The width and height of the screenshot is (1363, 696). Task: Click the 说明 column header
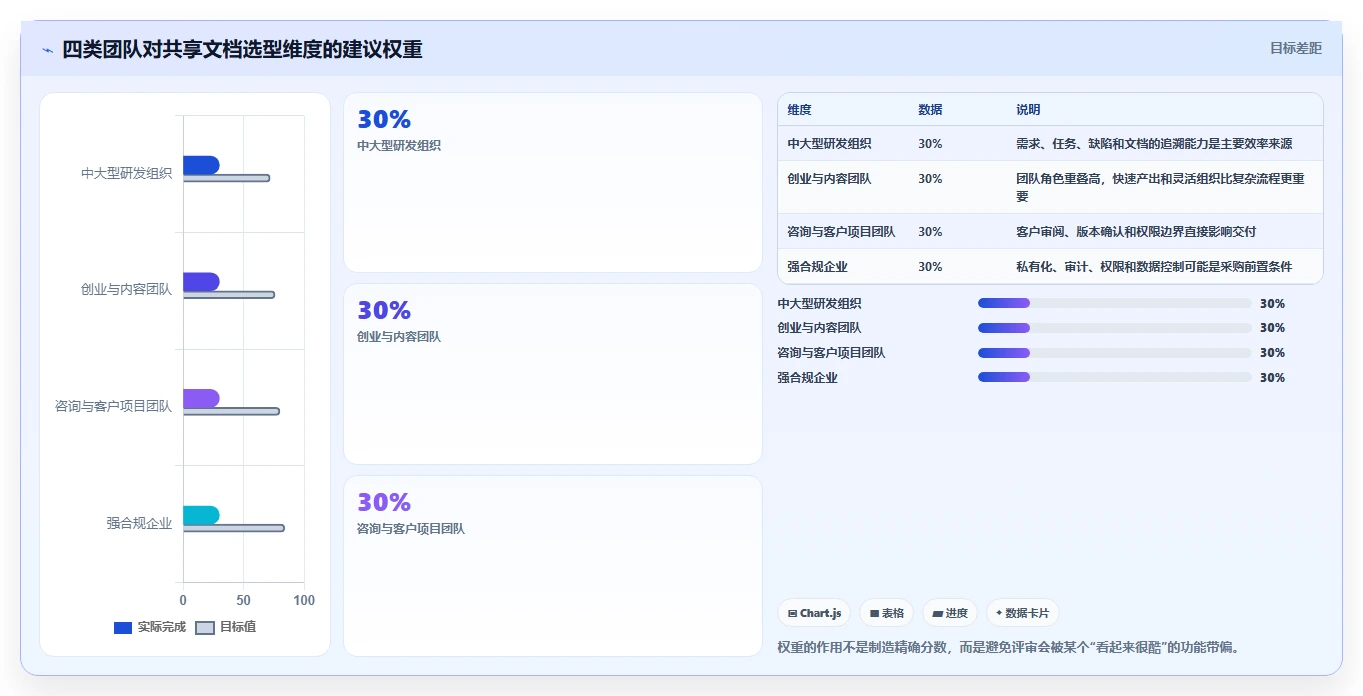pyautogui.click(x=1028, y=110)
